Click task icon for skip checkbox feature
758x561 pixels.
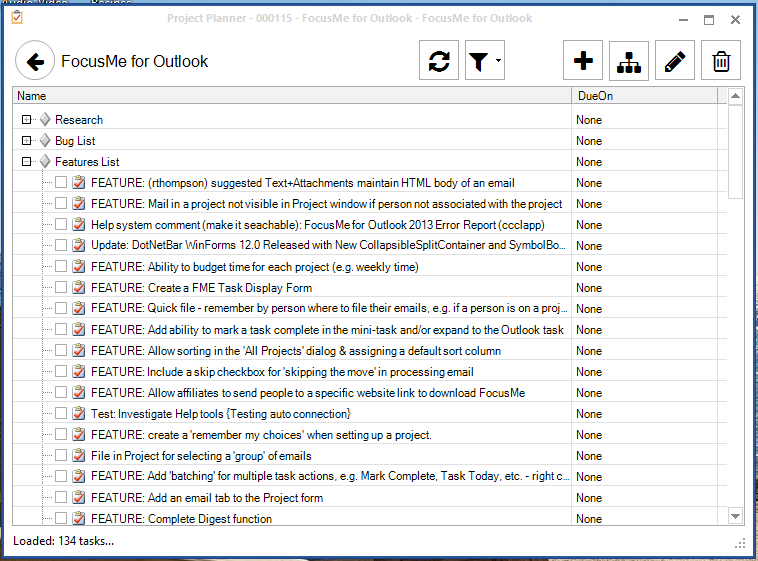point(78,371)
